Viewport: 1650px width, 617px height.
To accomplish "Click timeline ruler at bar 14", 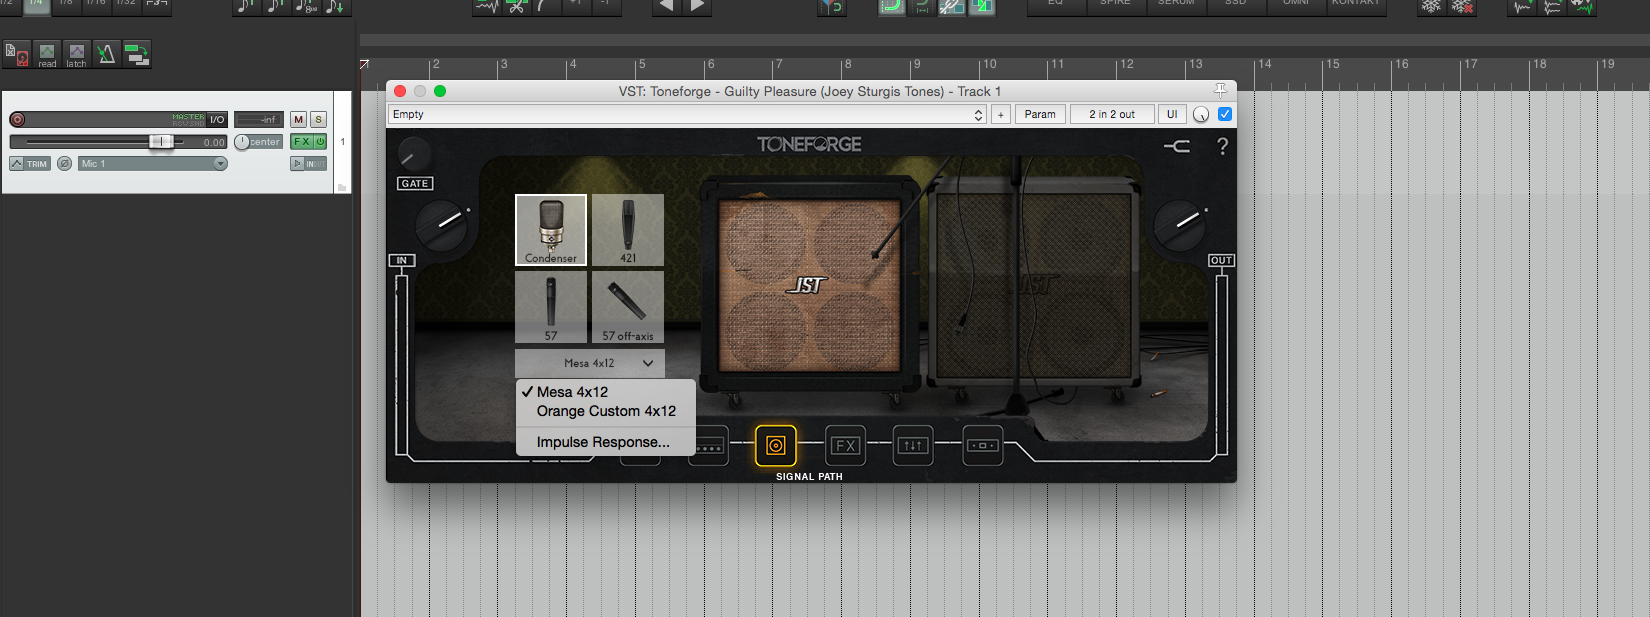I will (x=1264, y=64).
